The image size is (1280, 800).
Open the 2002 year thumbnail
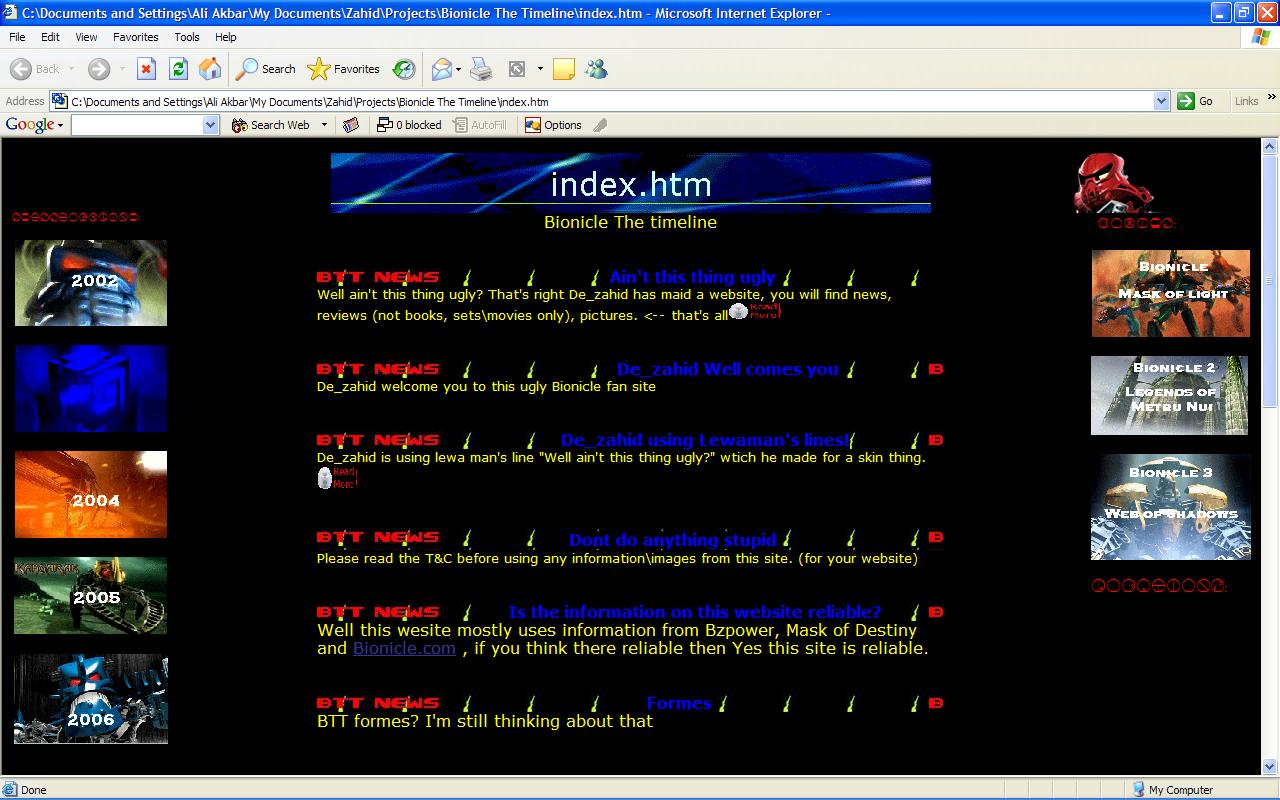91,283
